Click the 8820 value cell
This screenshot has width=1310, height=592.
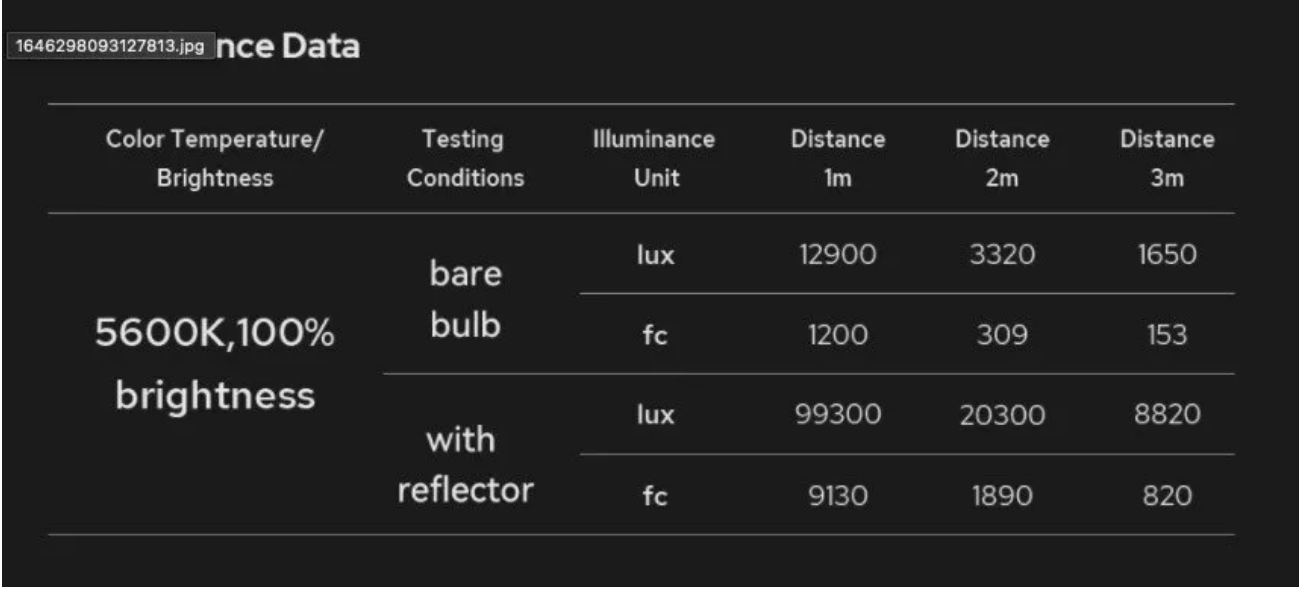[x=1167, y=414]
